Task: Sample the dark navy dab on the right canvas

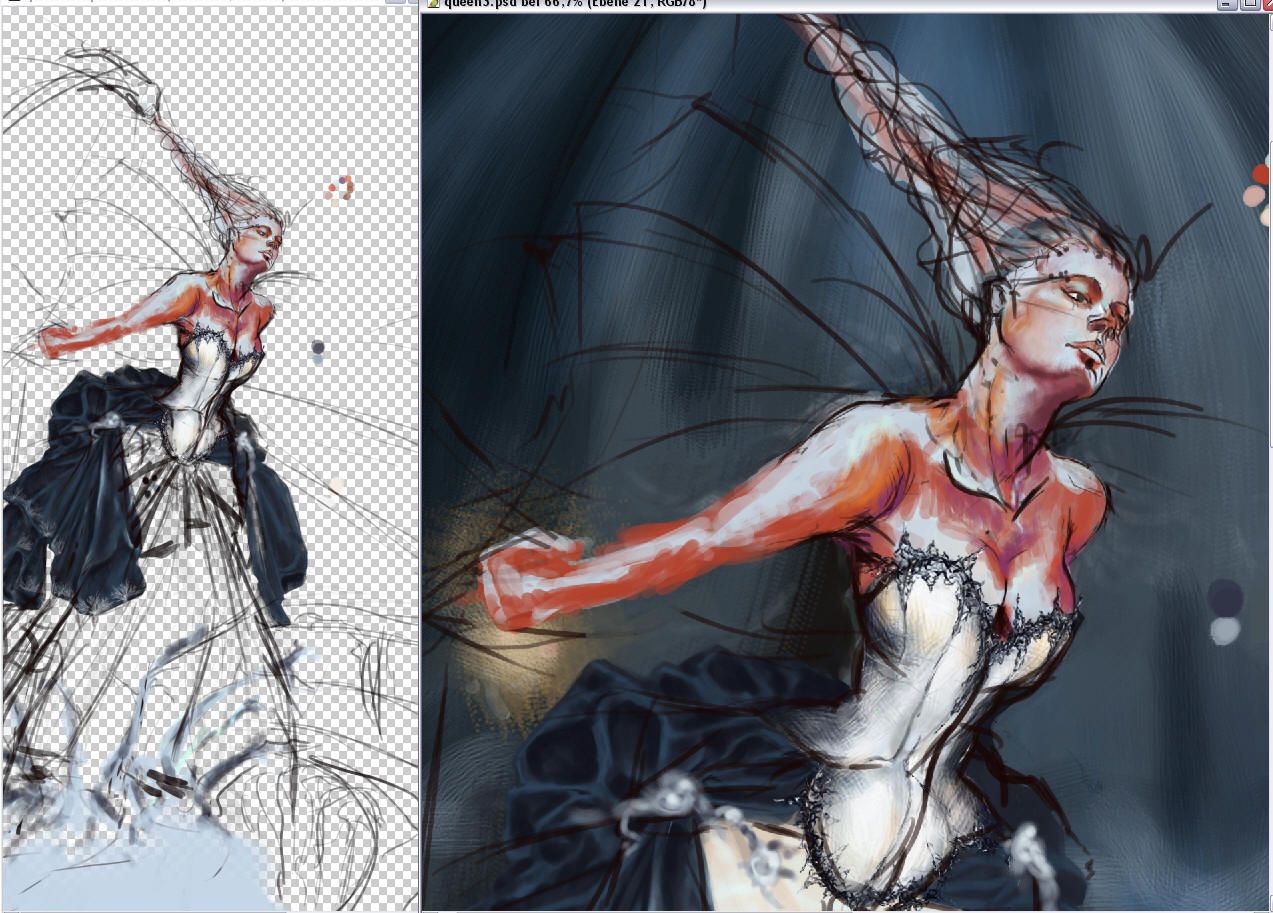Action: (1225, 598)
